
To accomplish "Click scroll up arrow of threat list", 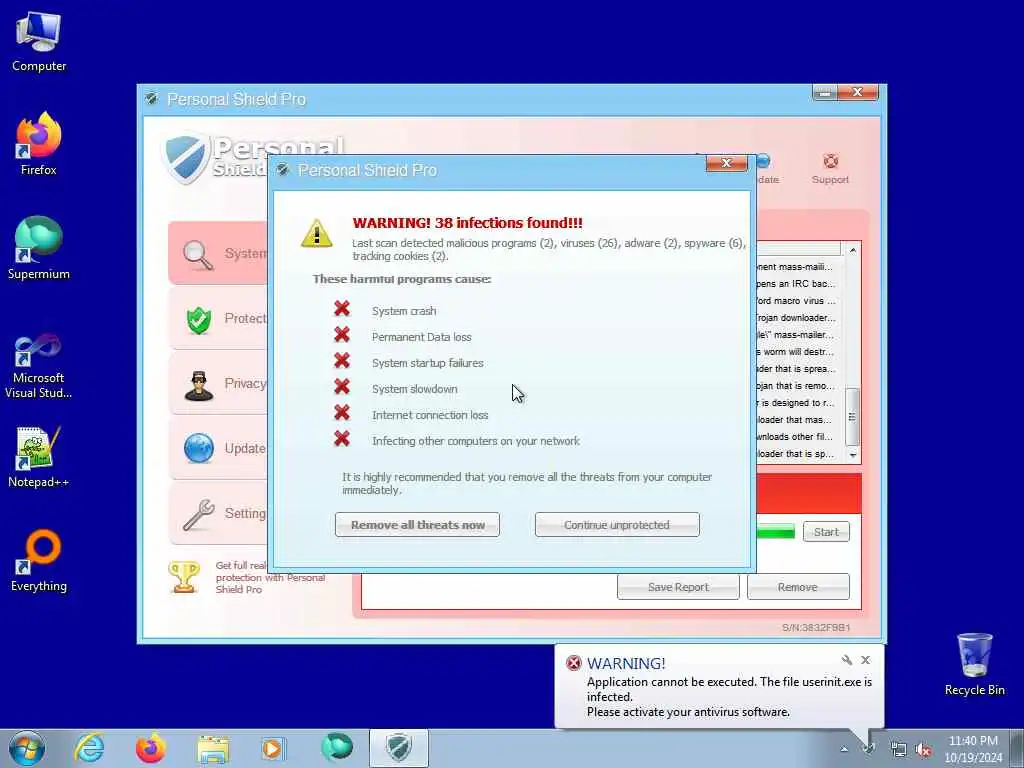I will point(852,250).
